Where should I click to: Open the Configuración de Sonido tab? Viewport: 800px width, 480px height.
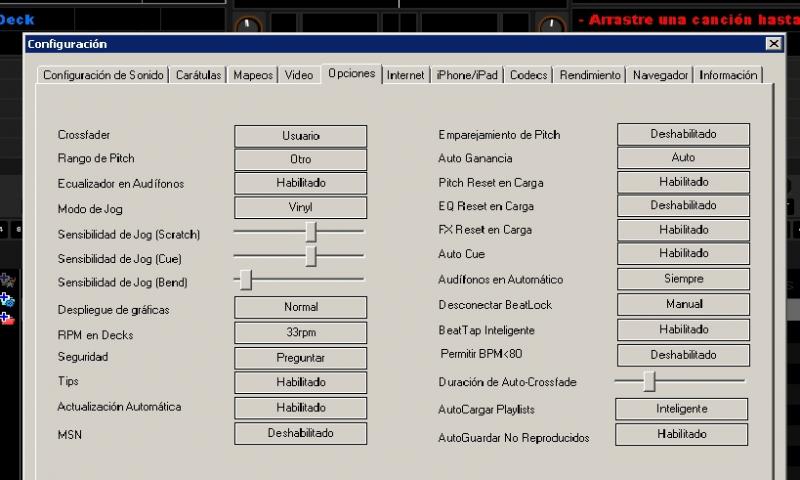coord(103,75)
